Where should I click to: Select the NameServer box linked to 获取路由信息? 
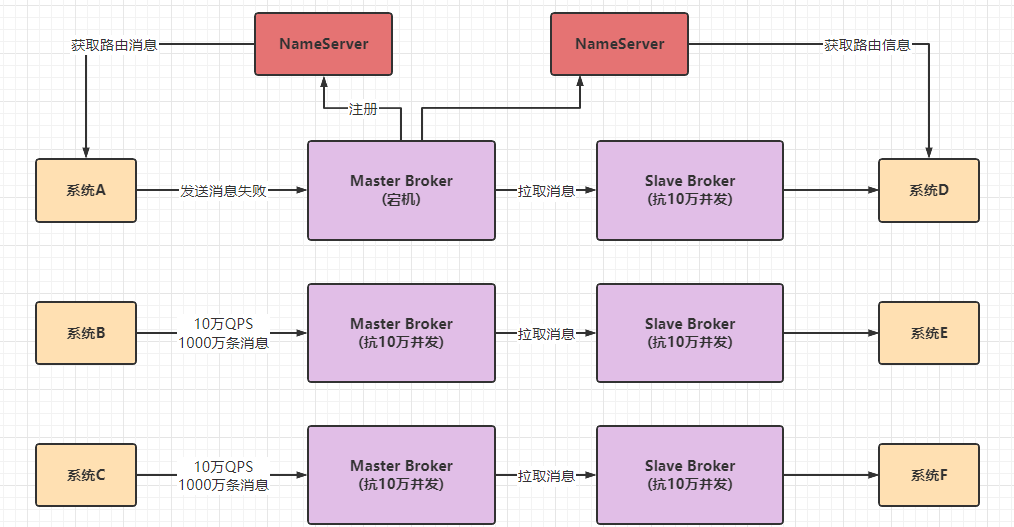click(x=620, y=44)
